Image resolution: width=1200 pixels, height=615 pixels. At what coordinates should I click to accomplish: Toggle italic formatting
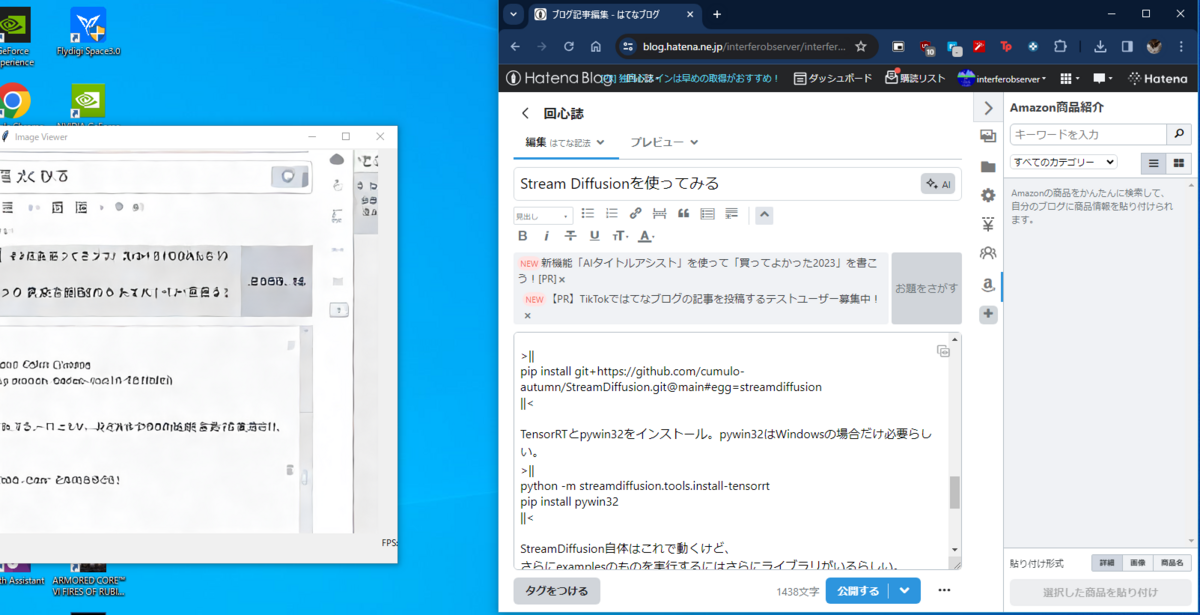(546, 235)
